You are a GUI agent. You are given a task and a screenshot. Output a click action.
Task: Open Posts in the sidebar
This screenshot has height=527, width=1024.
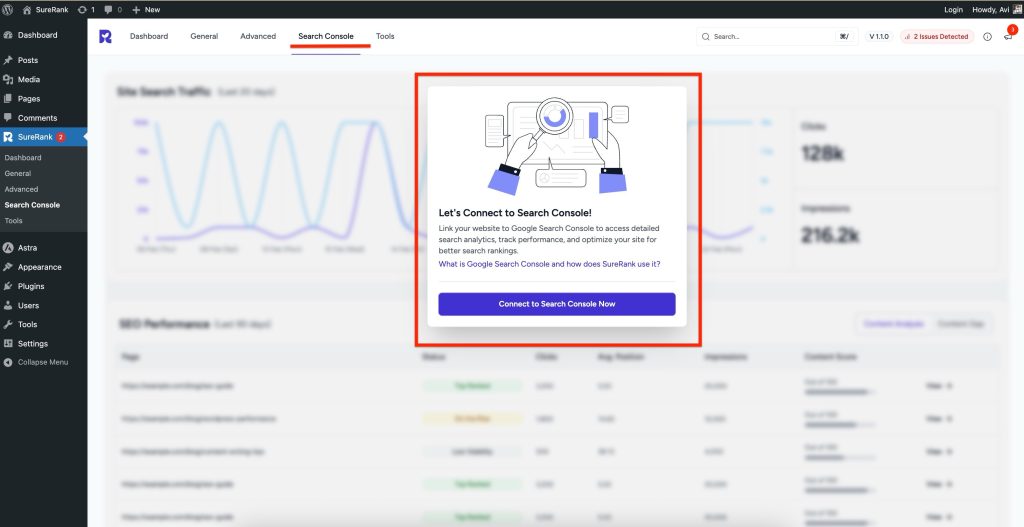pos(27,60)
